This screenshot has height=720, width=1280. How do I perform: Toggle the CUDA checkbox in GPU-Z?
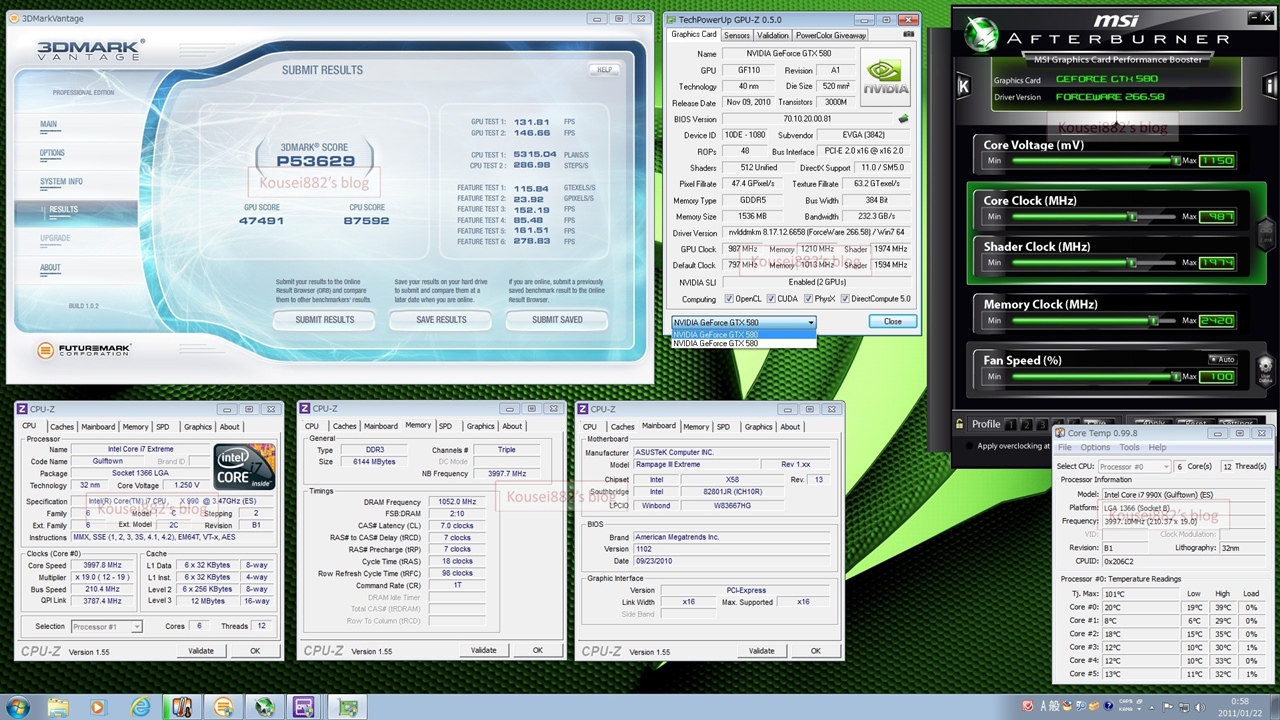point(770,299)
